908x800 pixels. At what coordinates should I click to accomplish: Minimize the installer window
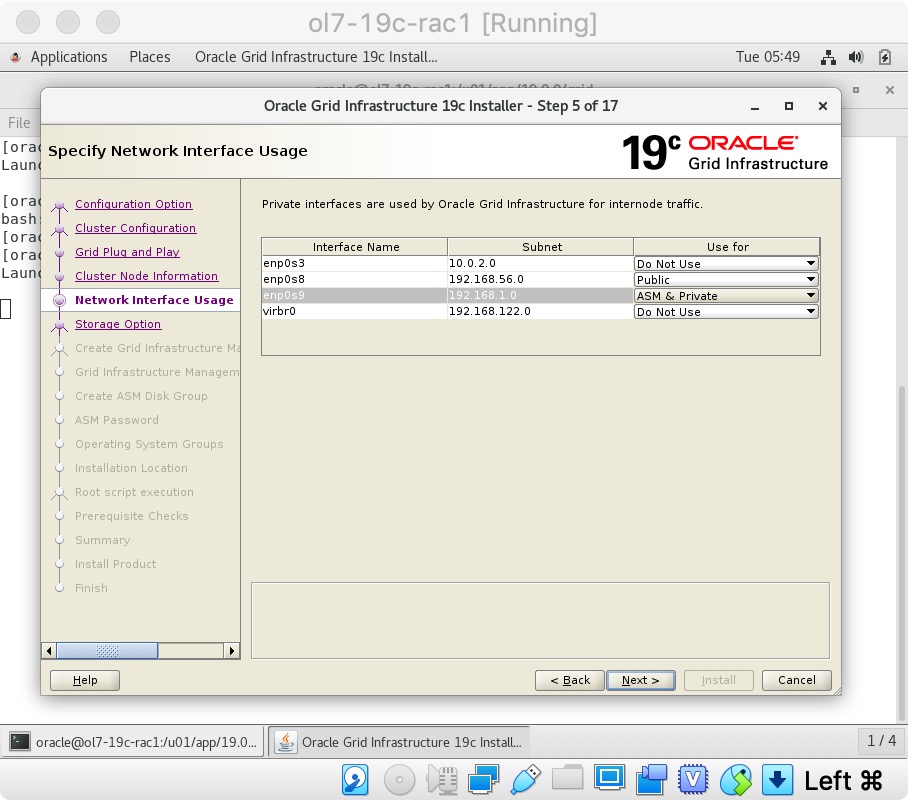(x=755, y=107)
